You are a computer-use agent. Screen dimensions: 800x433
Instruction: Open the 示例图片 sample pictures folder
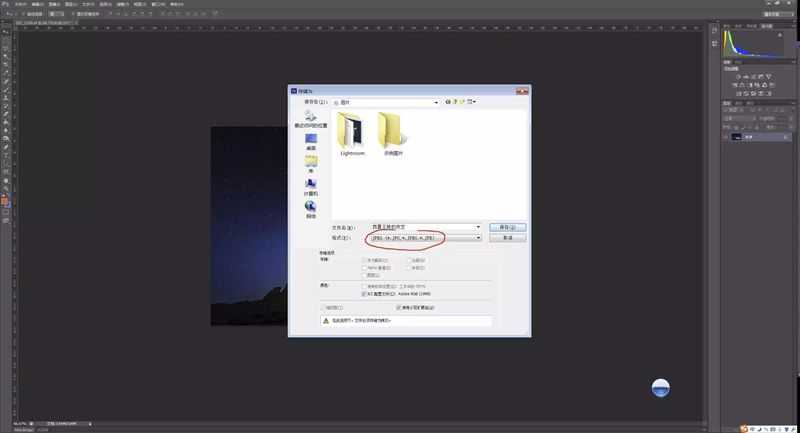(392, 134)
